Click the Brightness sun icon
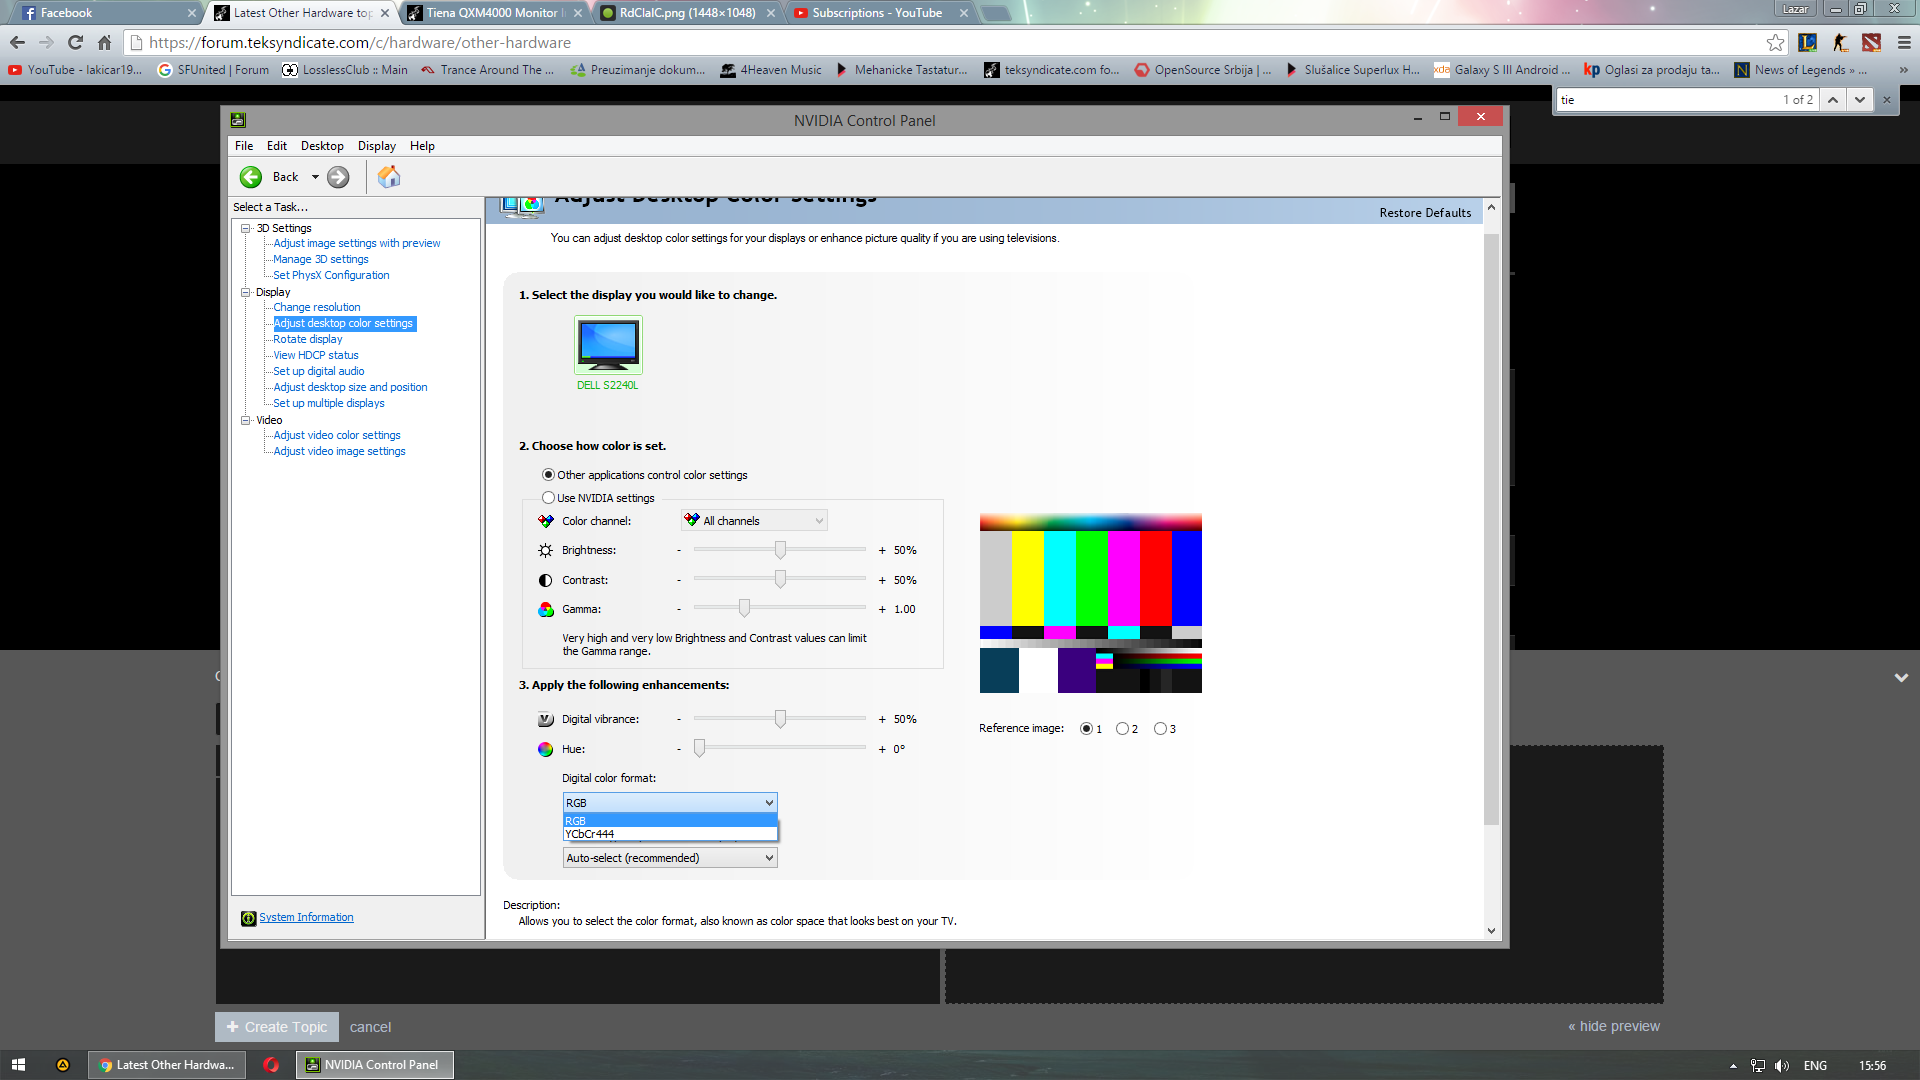Image resolution: width=1920 pixels, height=1080 pixels. coord(545,550)
